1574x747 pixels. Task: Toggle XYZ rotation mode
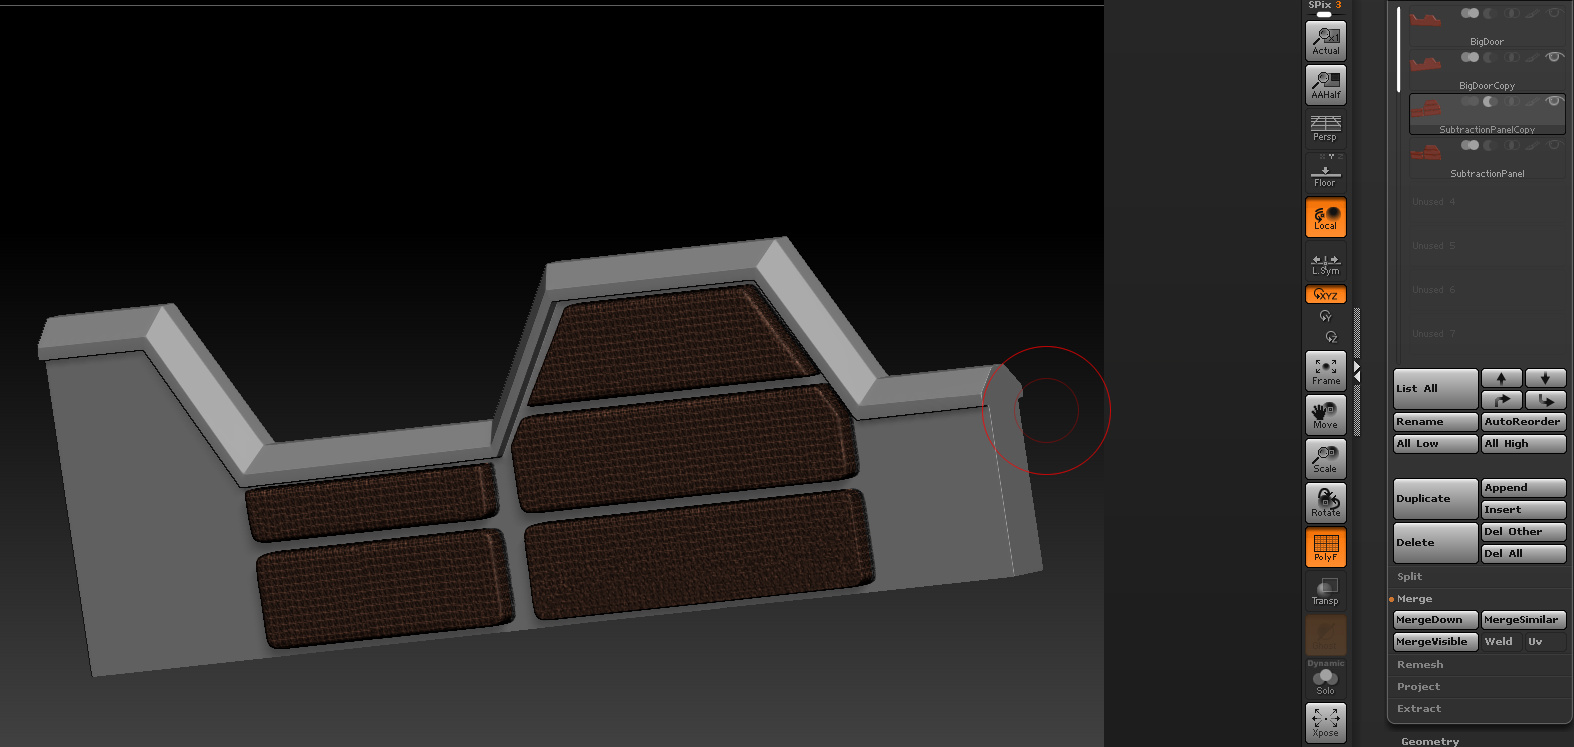click(1325, 294)
